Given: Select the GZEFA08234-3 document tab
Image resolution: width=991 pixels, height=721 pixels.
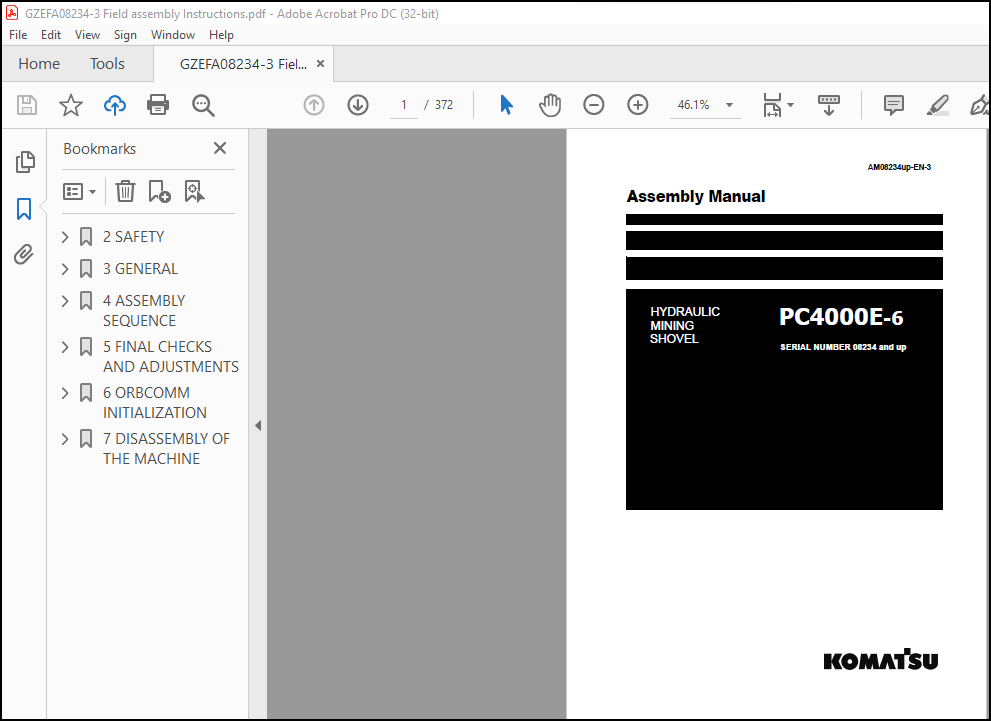Looking at the screenshot, I should [x=243, y=64].
